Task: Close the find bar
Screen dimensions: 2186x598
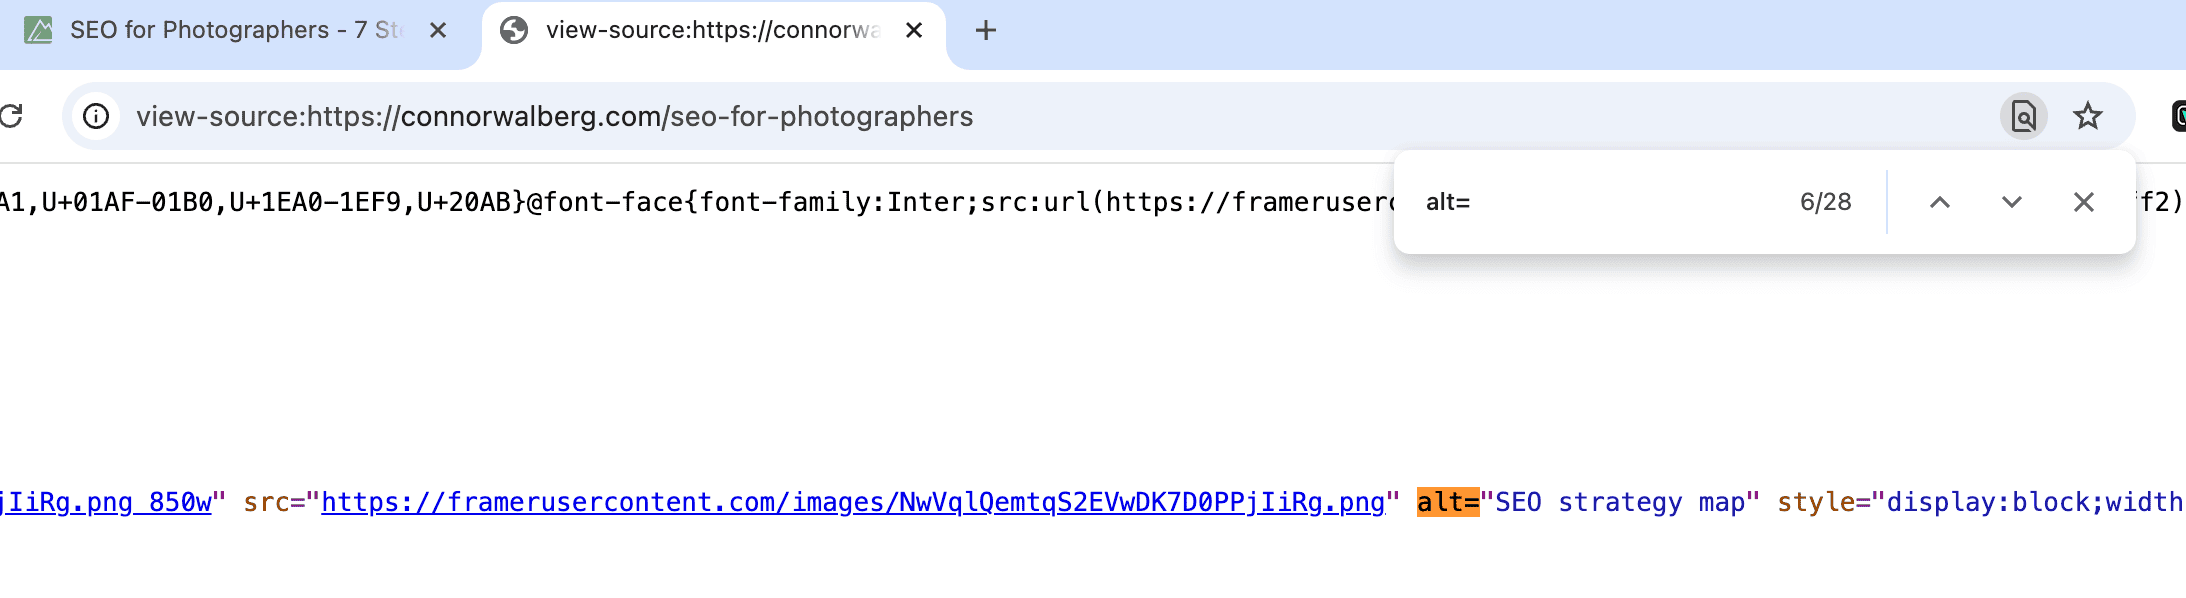Action: pyautogui.click(x=2084, y=202)
